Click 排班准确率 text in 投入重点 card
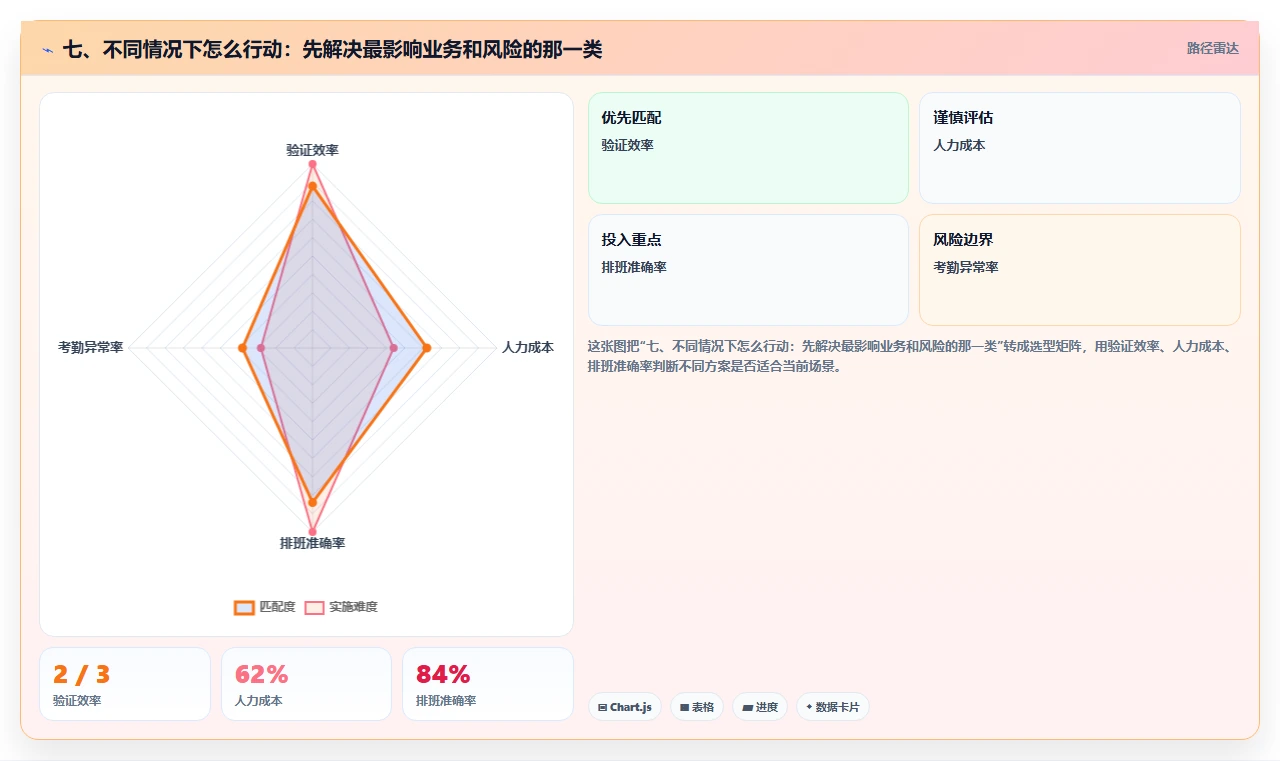The image size is (1280, 761). point(634,267)
